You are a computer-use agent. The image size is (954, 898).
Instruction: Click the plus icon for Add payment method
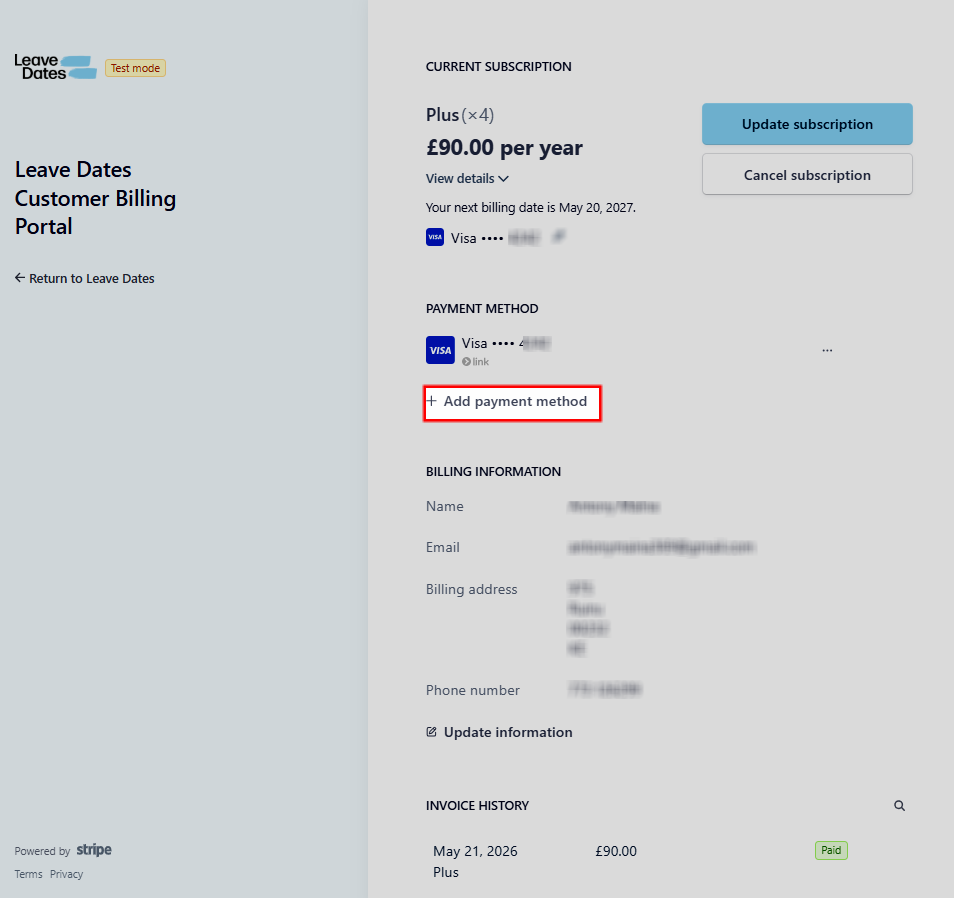pyautogui.click(x=431, y=401)
